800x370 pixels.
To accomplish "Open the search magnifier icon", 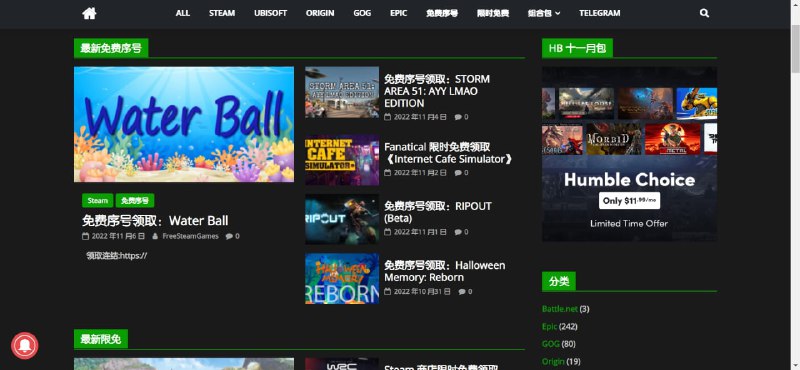I will (x=705, y=13).
